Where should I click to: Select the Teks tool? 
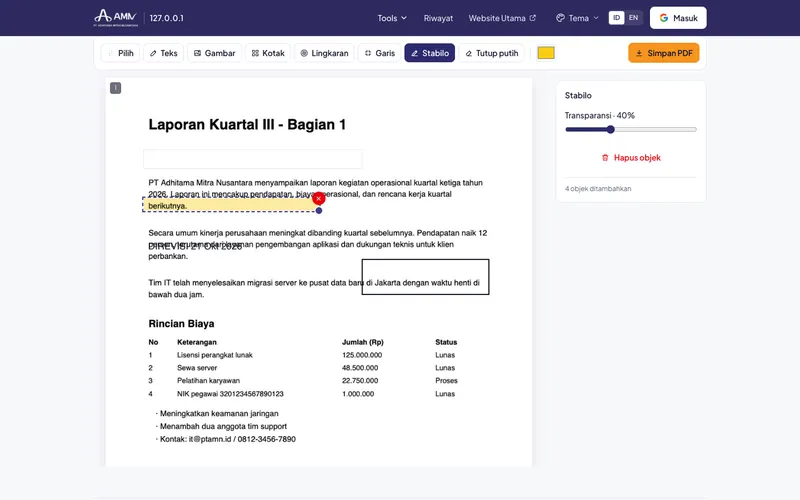[x=163, y=53]
